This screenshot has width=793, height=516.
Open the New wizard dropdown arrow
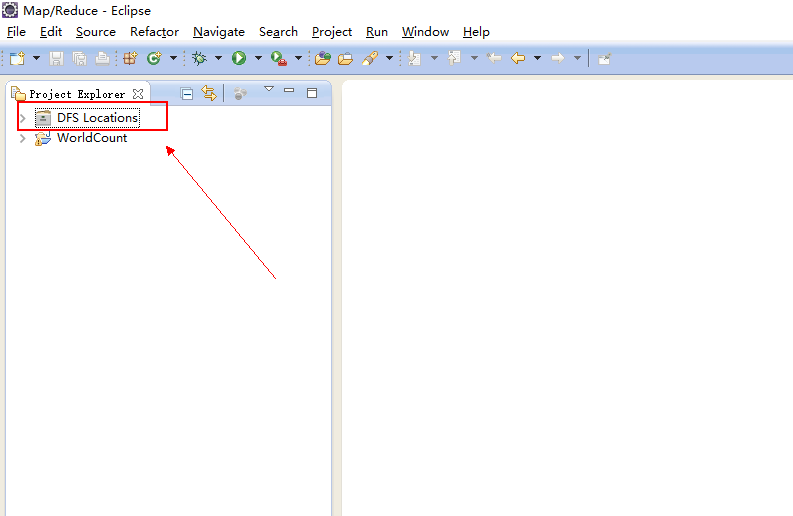click(x=36, y=58)
